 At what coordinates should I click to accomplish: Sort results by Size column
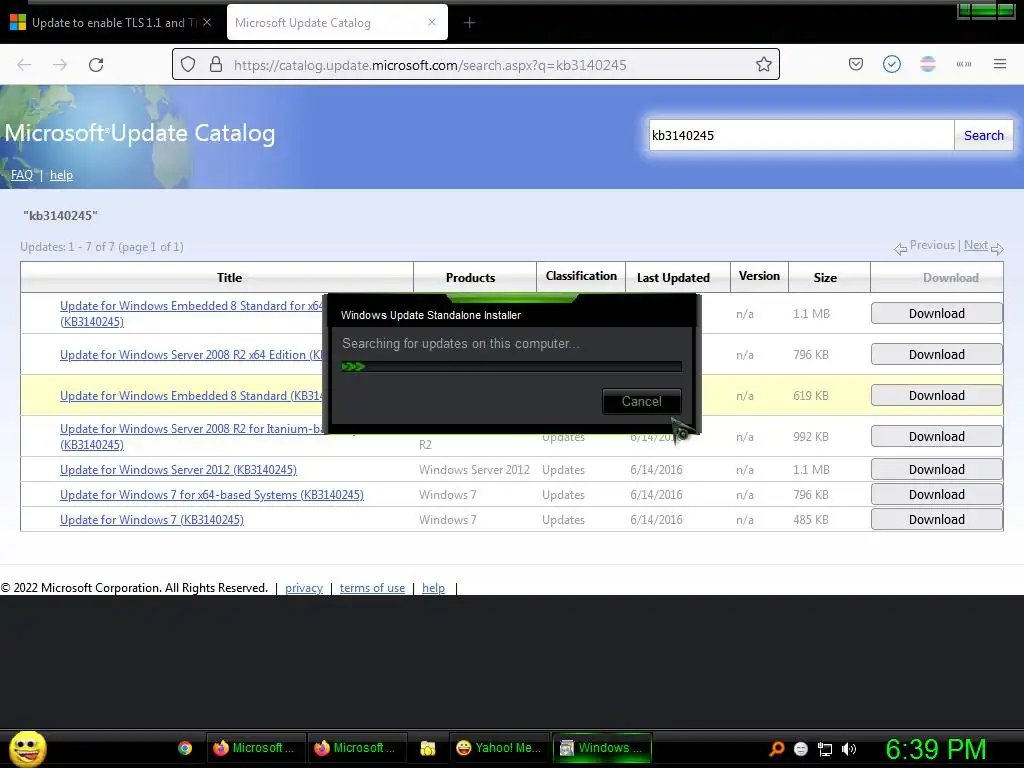[x=825, y=278]
